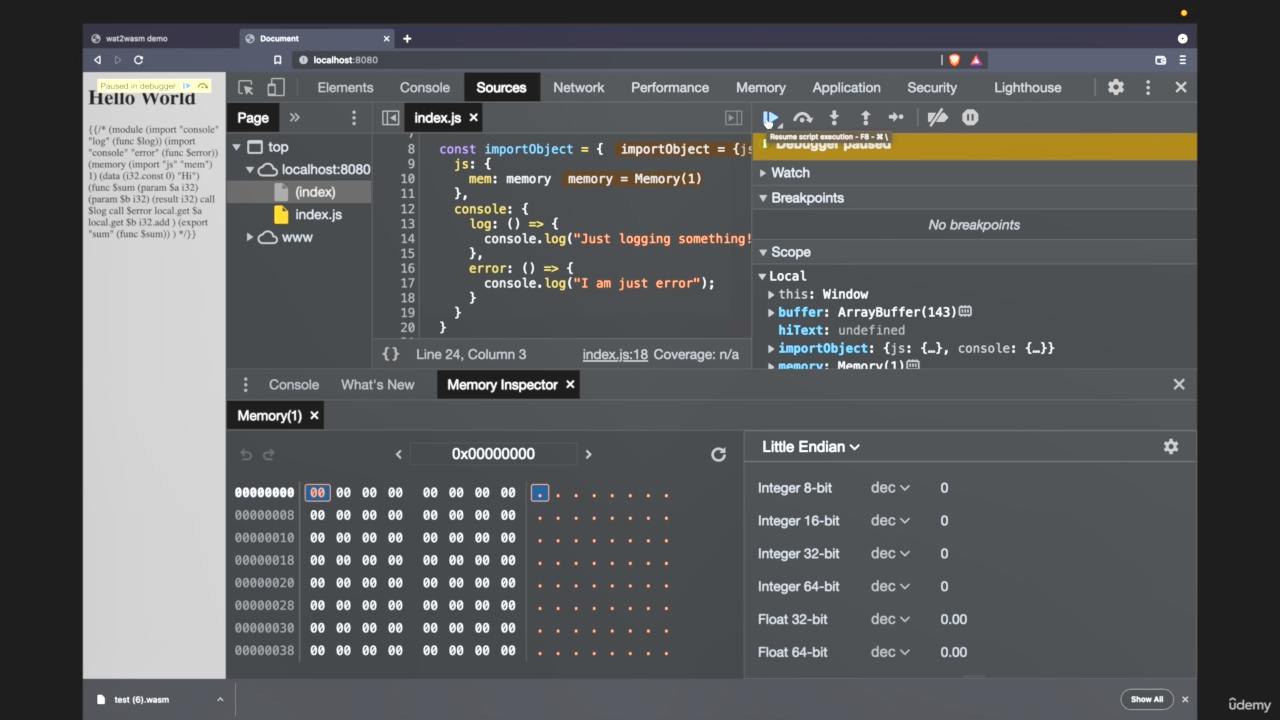This screenshot has height=720, width=1280.
Task: Switch to the Network tab
Action: (x=578, y=88)
